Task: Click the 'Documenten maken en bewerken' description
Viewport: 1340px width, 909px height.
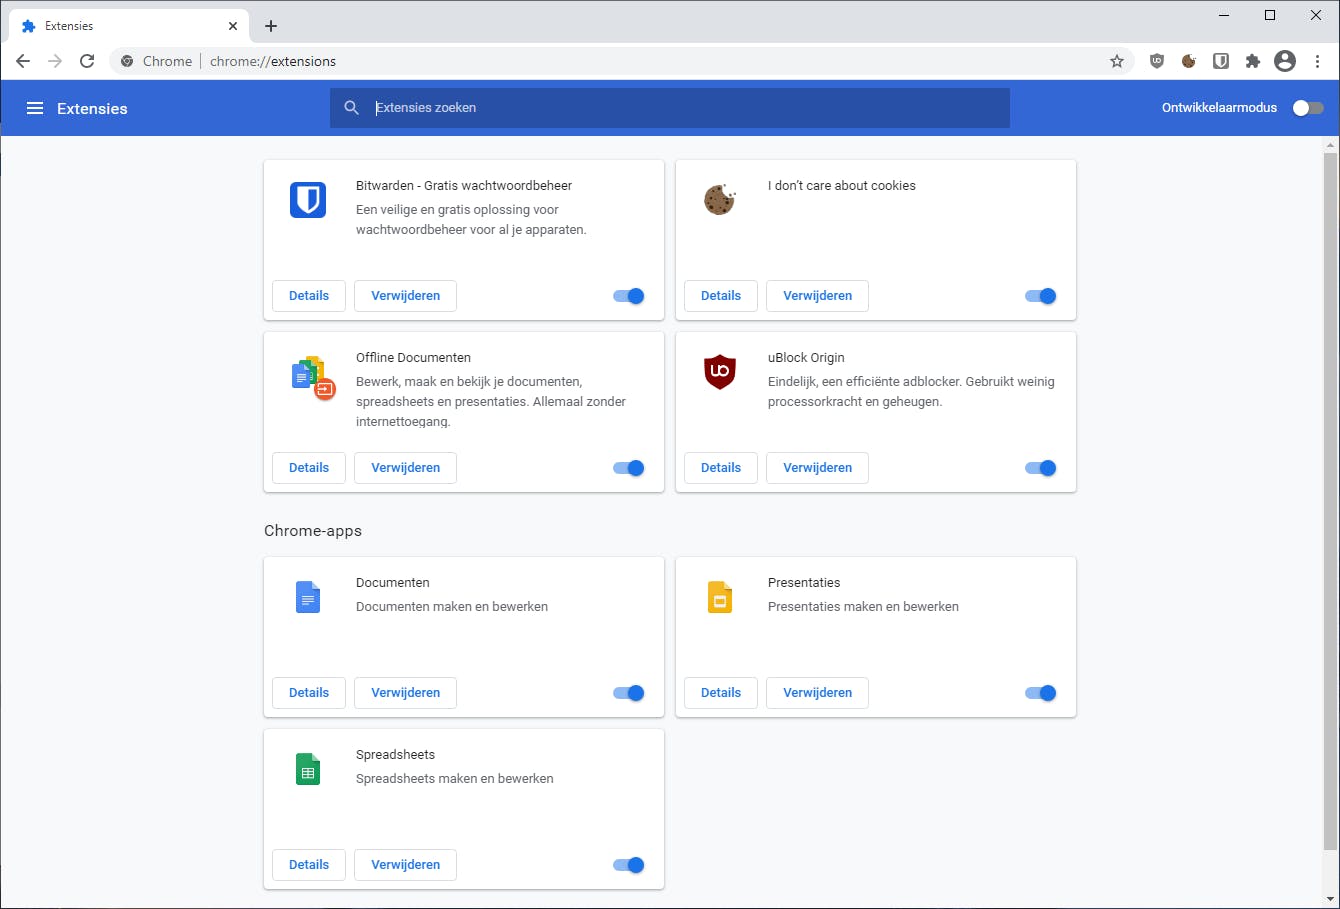Action: [x=452, y=607]
